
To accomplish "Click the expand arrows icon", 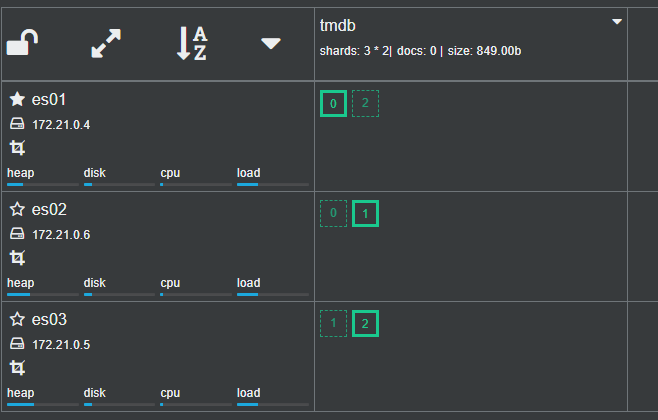I will (x=107, y=44).
